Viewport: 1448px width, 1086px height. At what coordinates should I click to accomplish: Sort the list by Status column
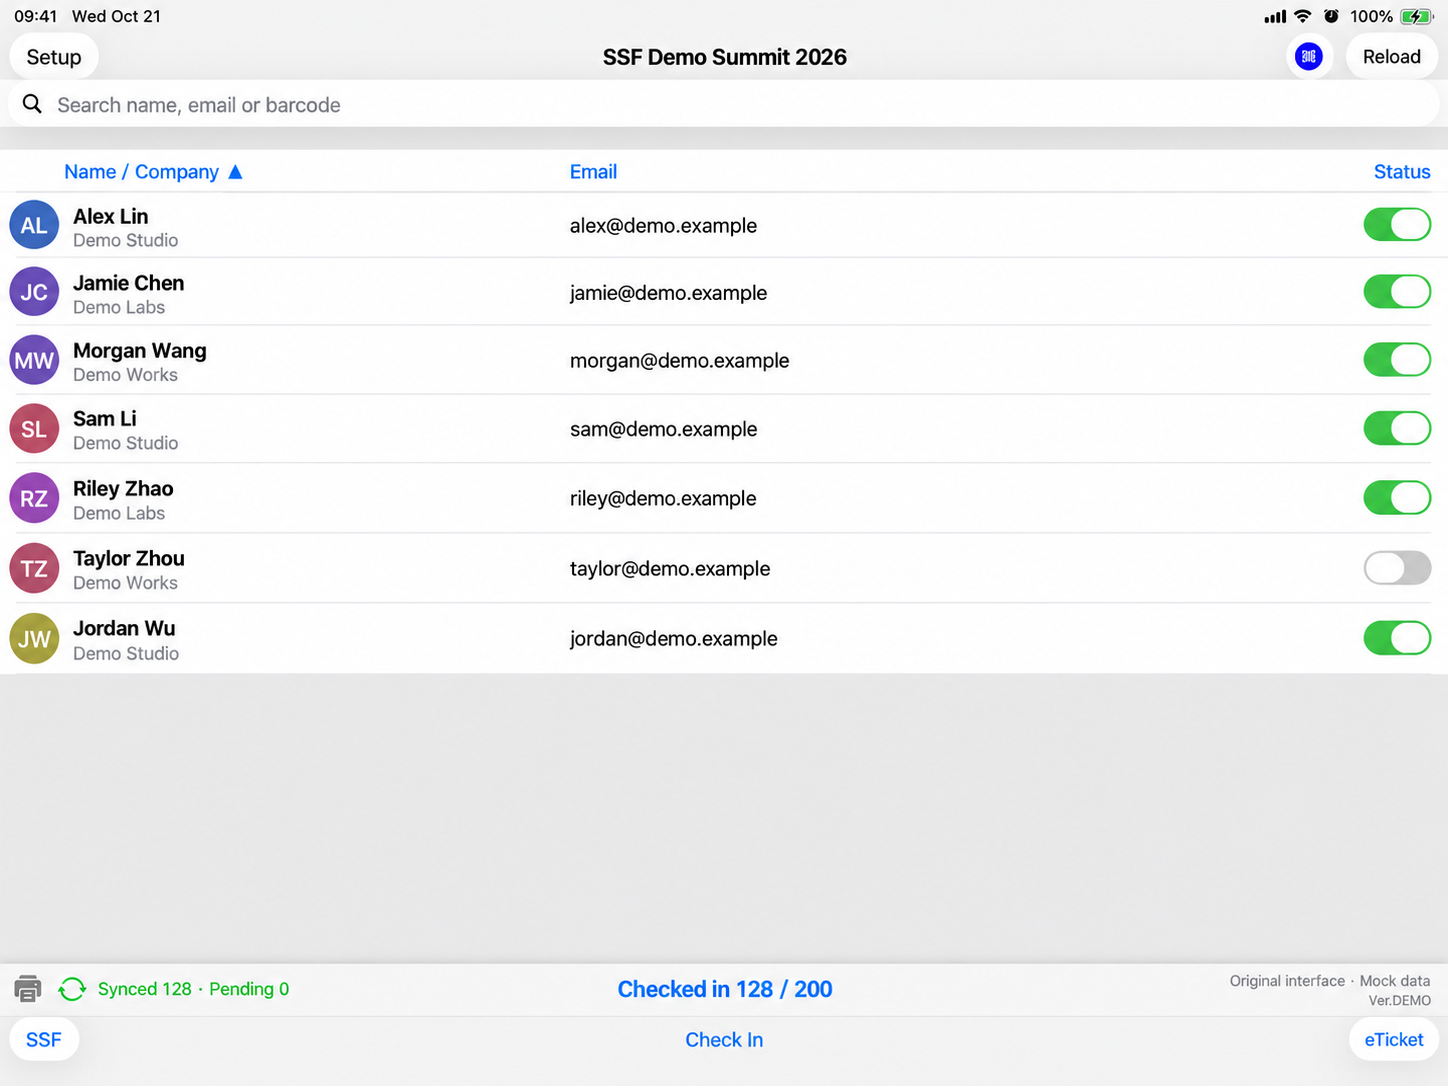pyautogui.click(x=1402, y=172)
